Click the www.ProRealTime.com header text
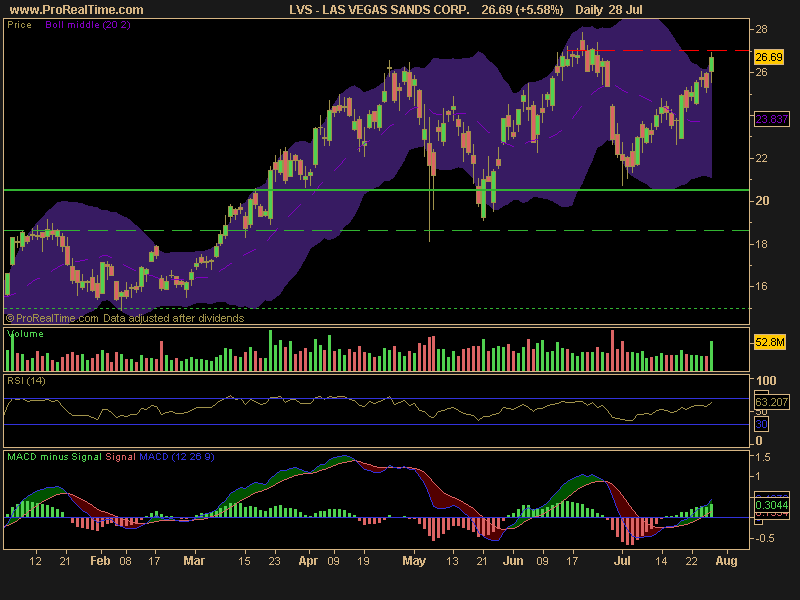This screenshot has width=800, height=600. coord(77,10)
